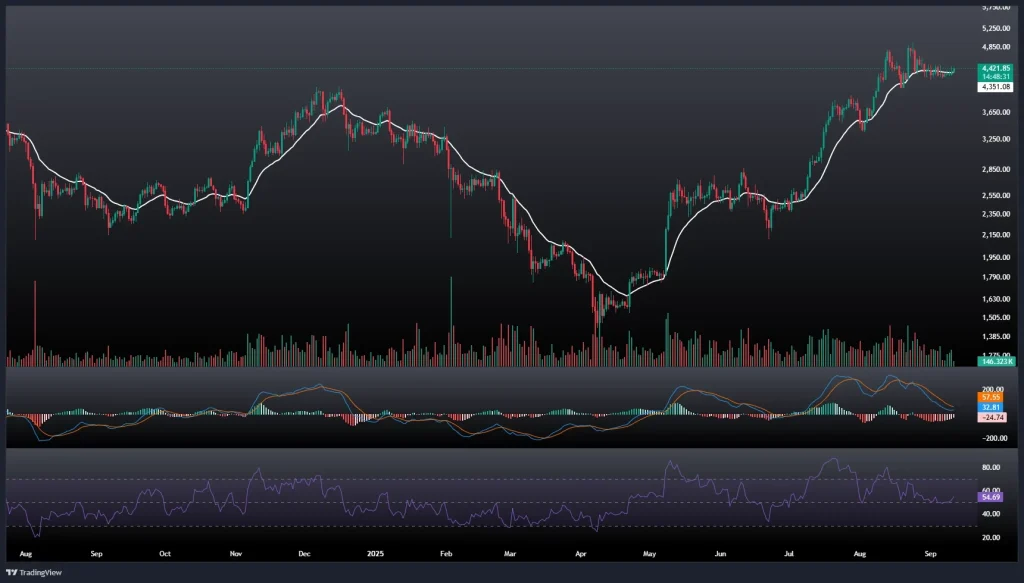This screenshot has height=583, width=1024.
Task: Select the Nov marker on the time axis
Action: tap(237, 552)
